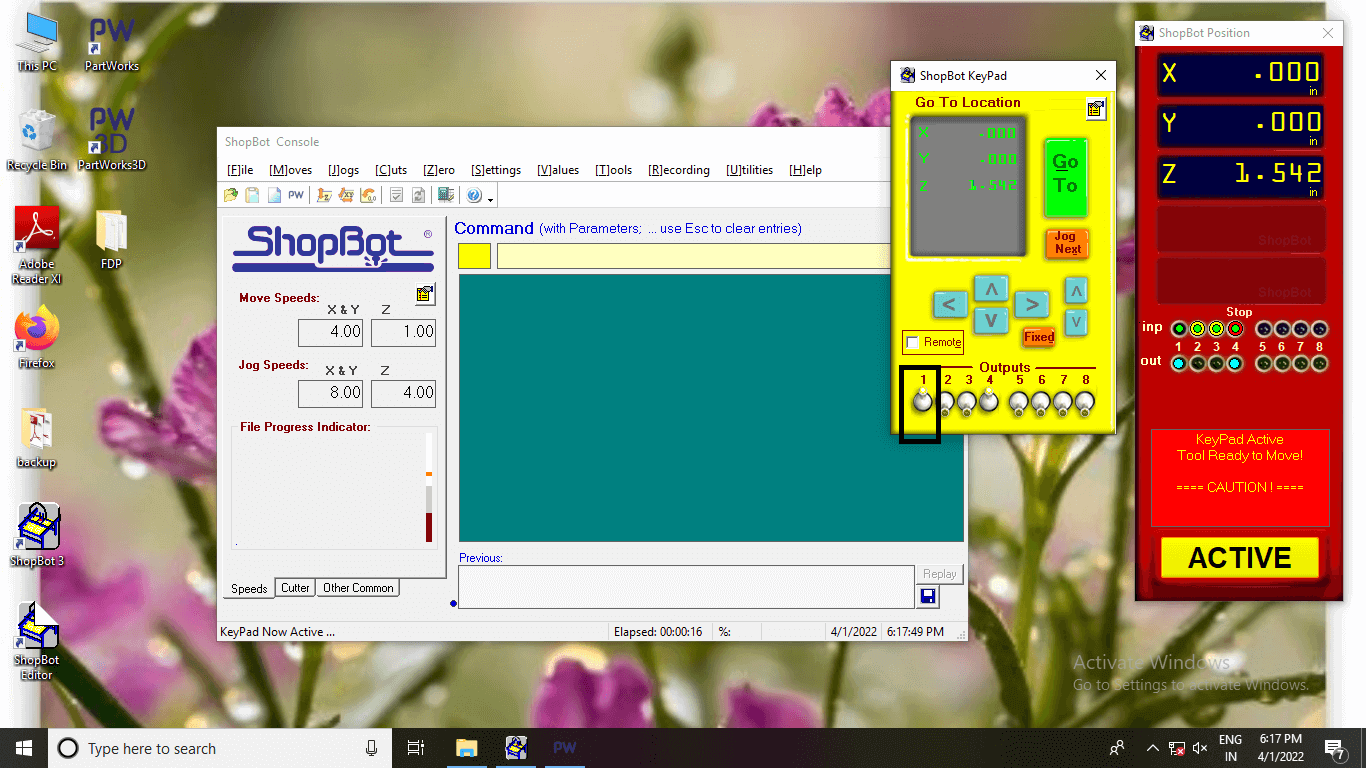
Task: Click the clipboard icon in Console toolbar
Action: point(252,195)
